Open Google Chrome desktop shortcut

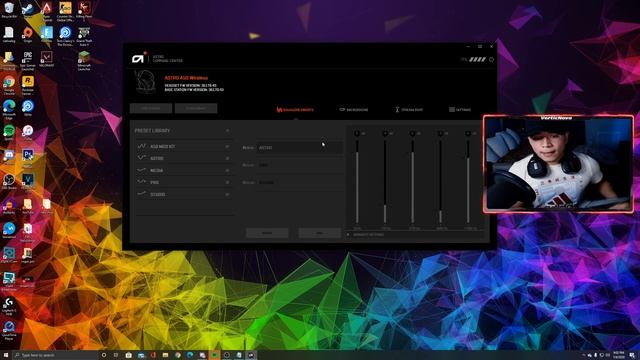tap(9, 85)
